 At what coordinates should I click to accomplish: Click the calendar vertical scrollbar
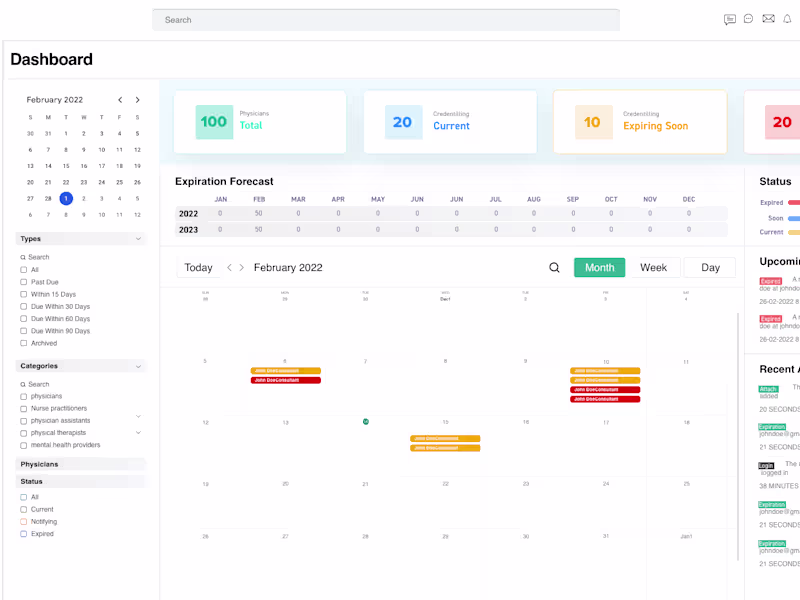point(738,436)
